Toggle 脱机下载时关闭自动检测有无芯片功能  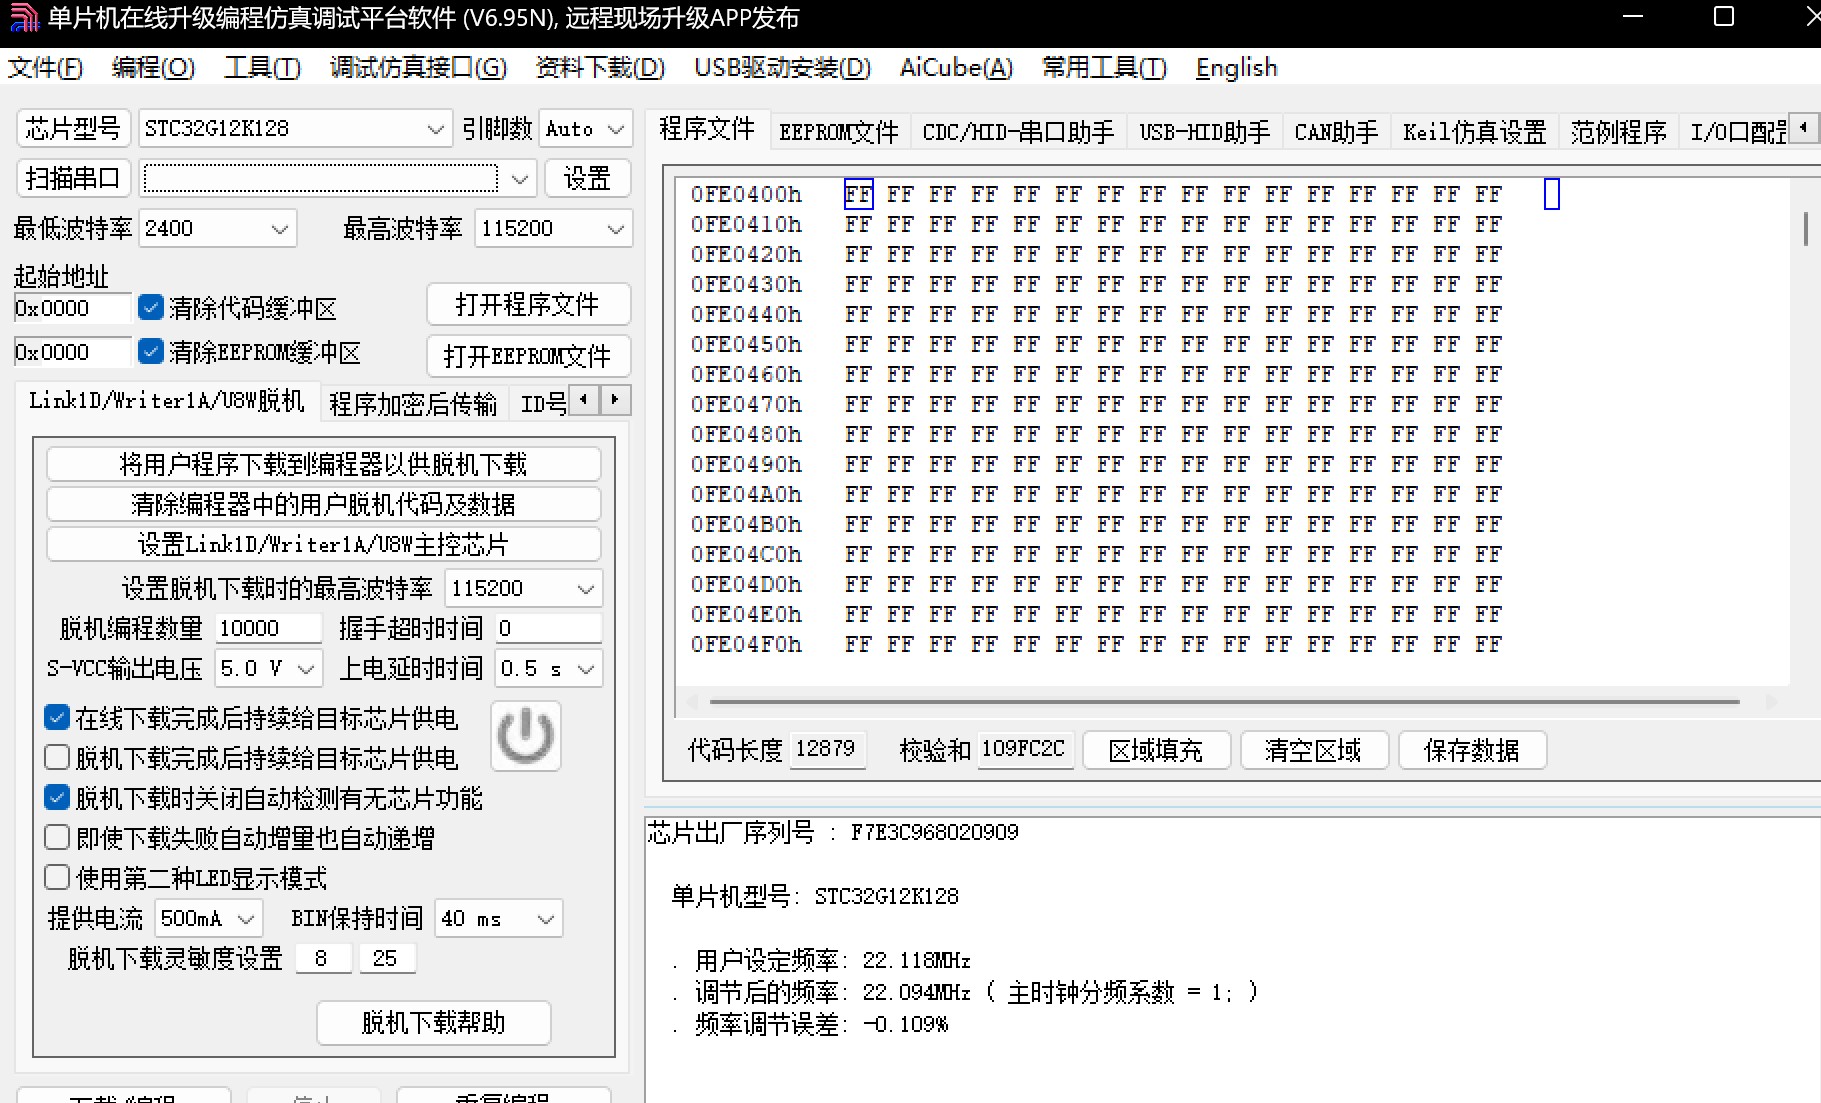click(57, 797)
